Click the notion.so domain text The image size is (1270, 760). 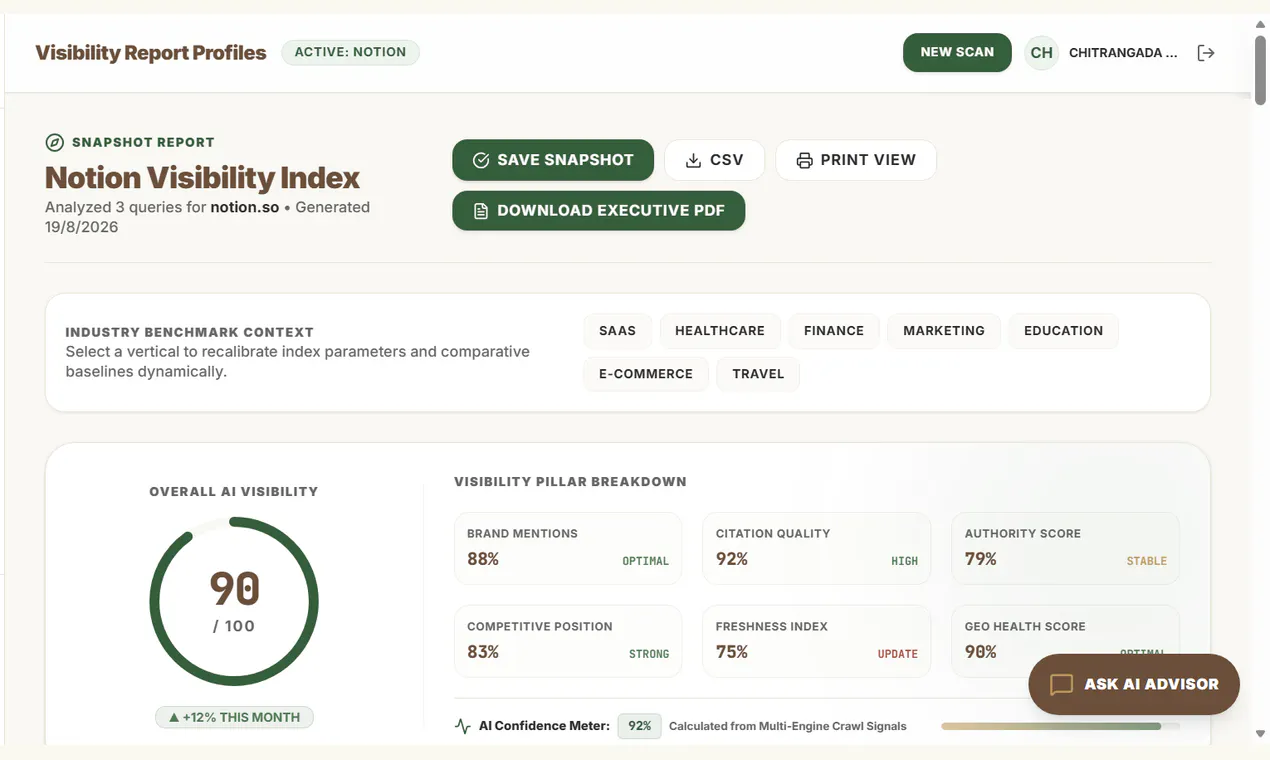click(x=244, y=207)
